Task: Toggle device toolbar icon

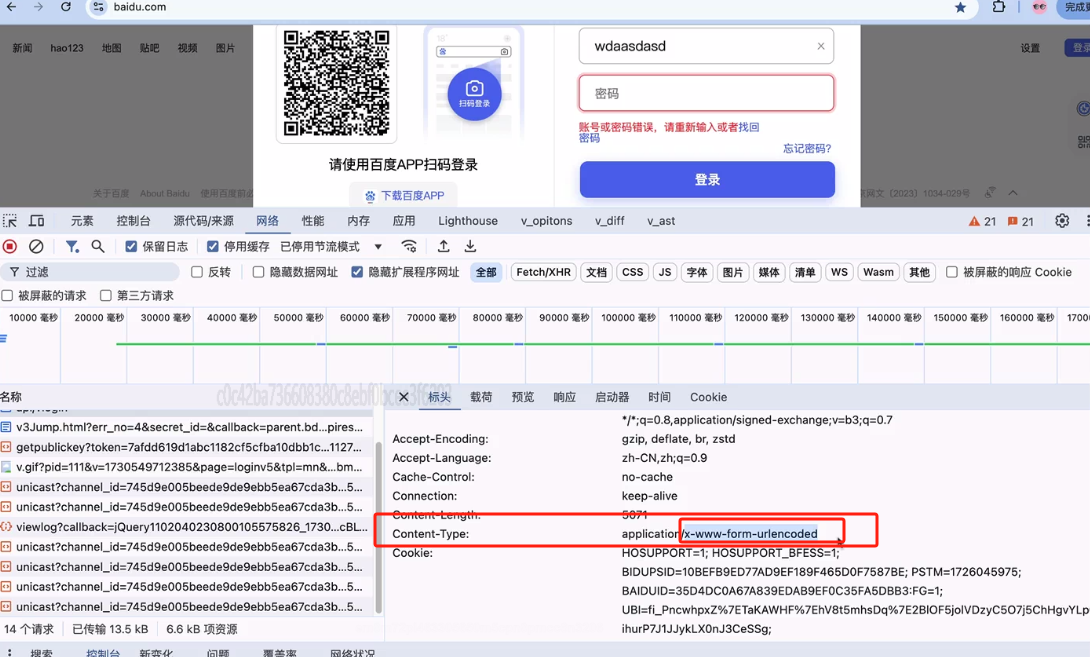Action: 36,221
